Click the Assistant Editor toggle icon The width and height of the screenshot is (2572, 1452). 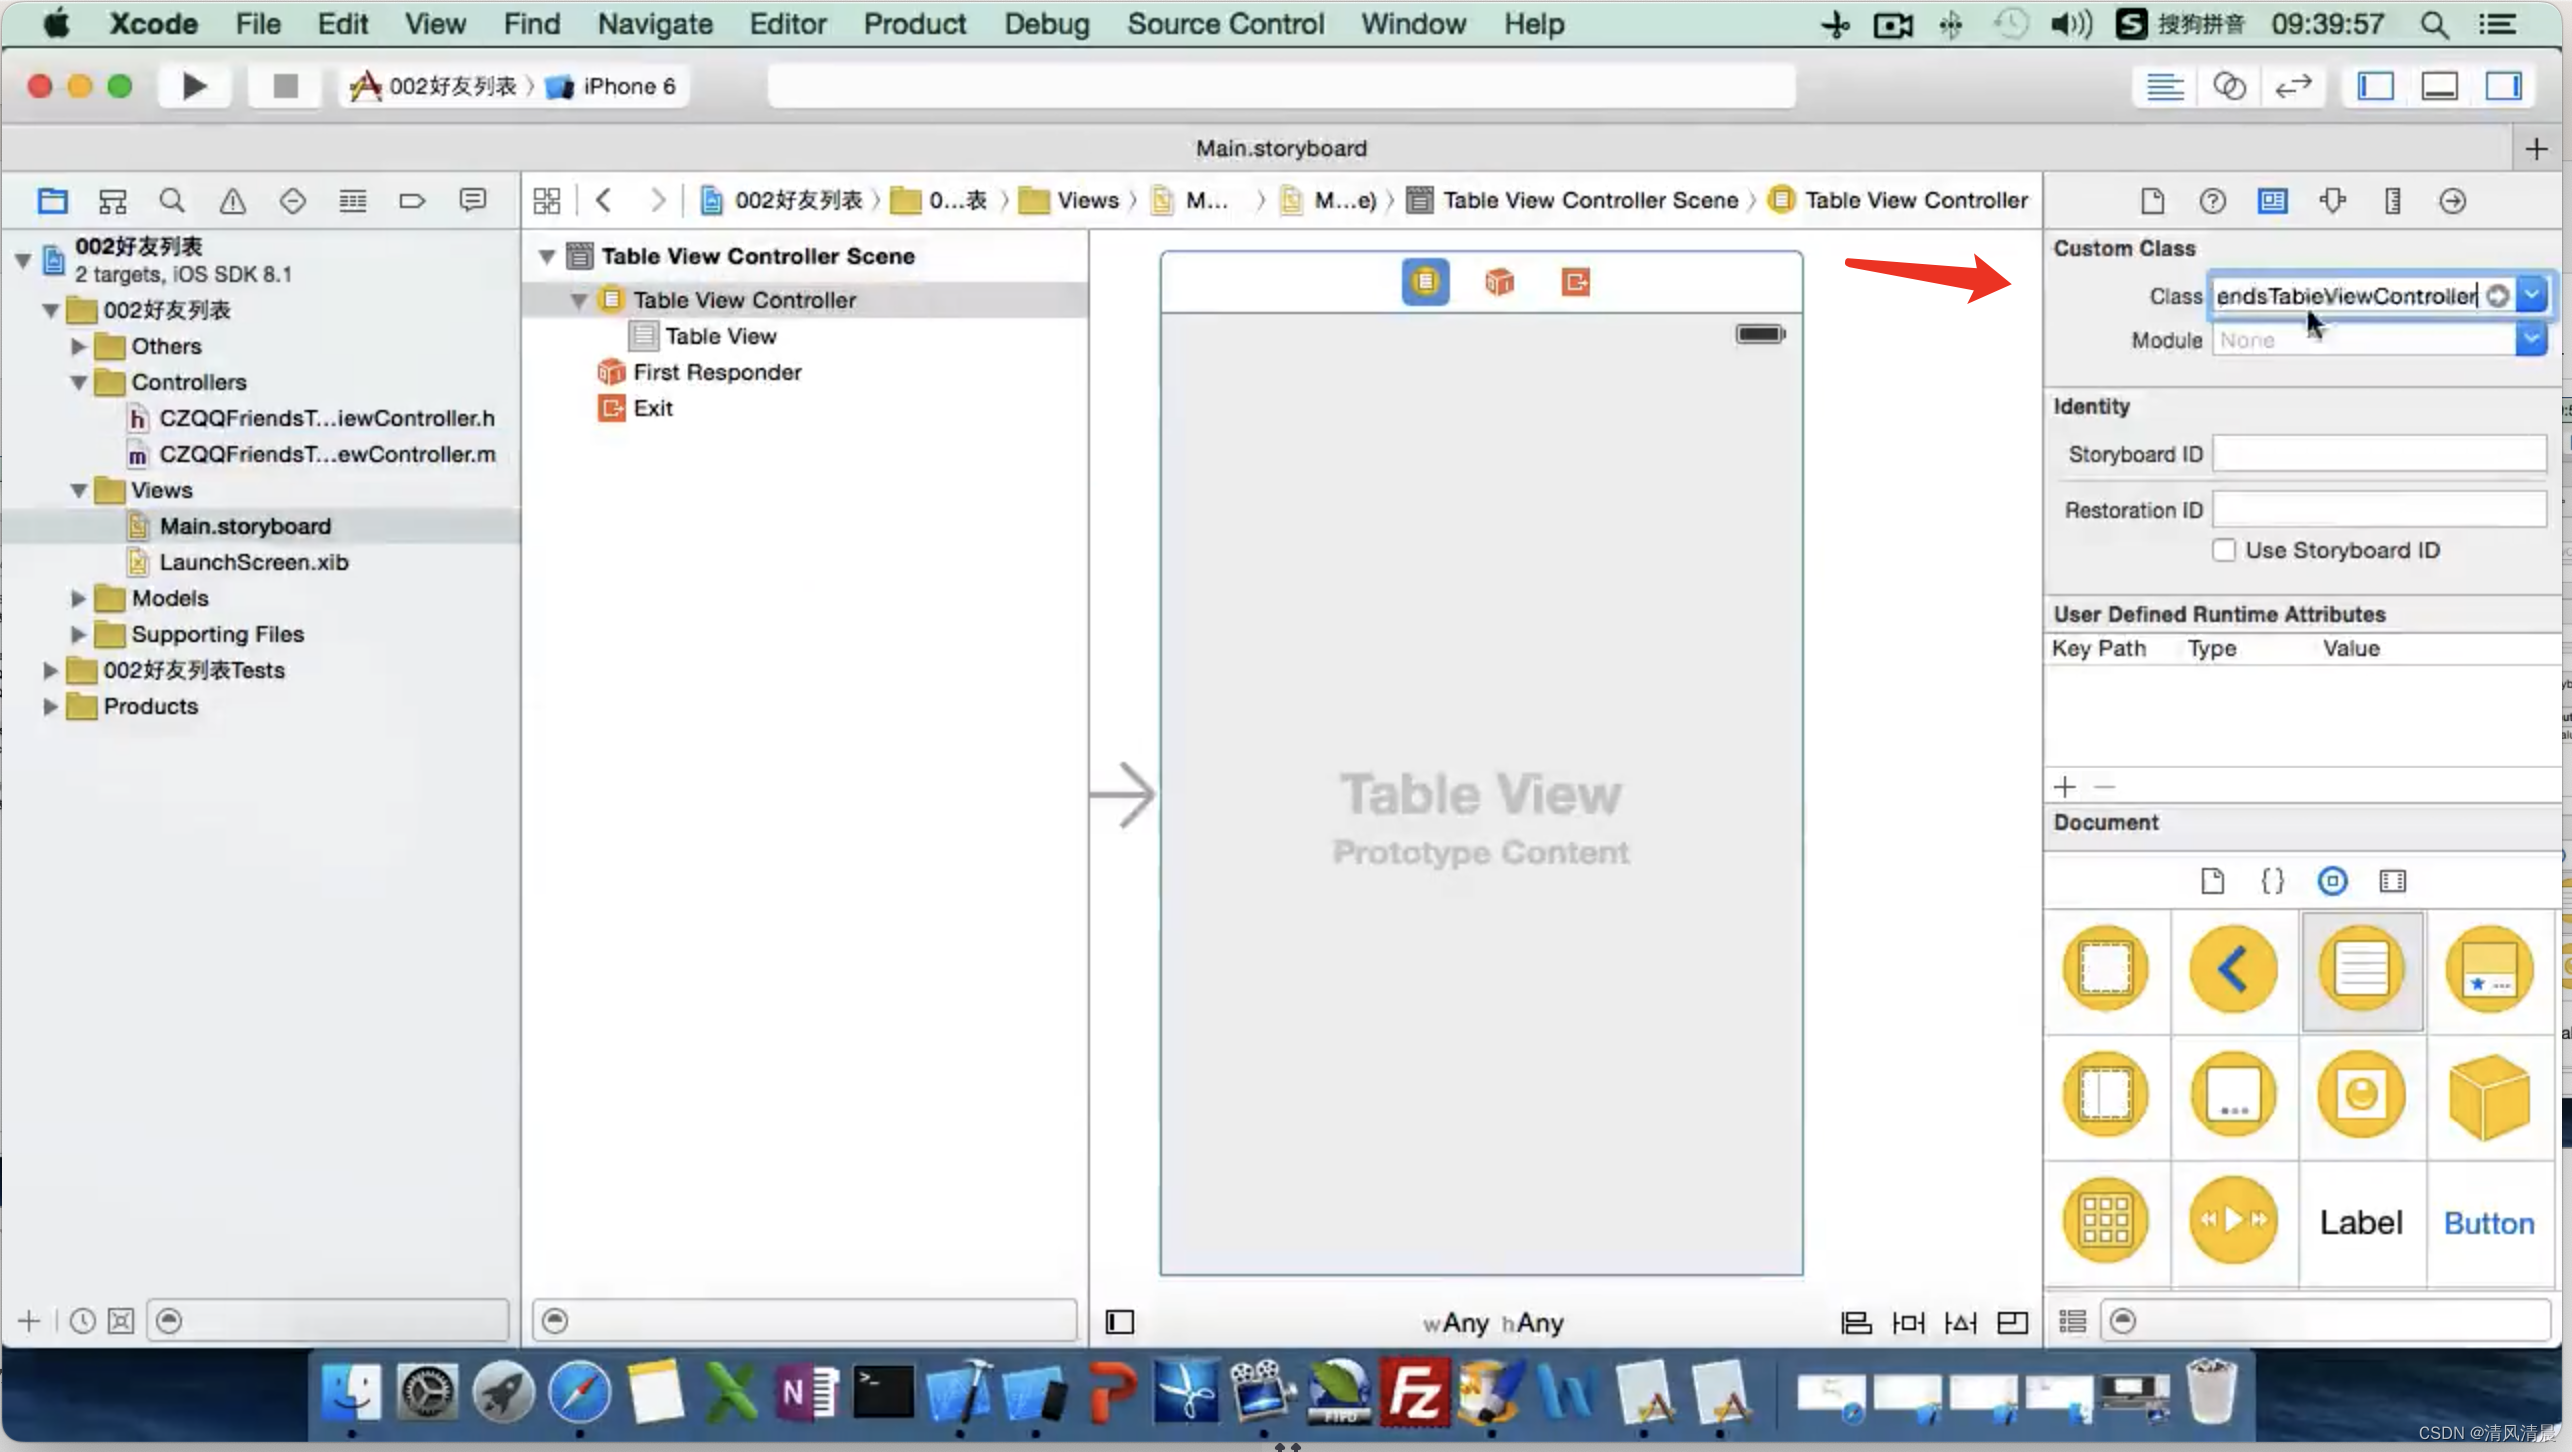[x=2229, y=85]
